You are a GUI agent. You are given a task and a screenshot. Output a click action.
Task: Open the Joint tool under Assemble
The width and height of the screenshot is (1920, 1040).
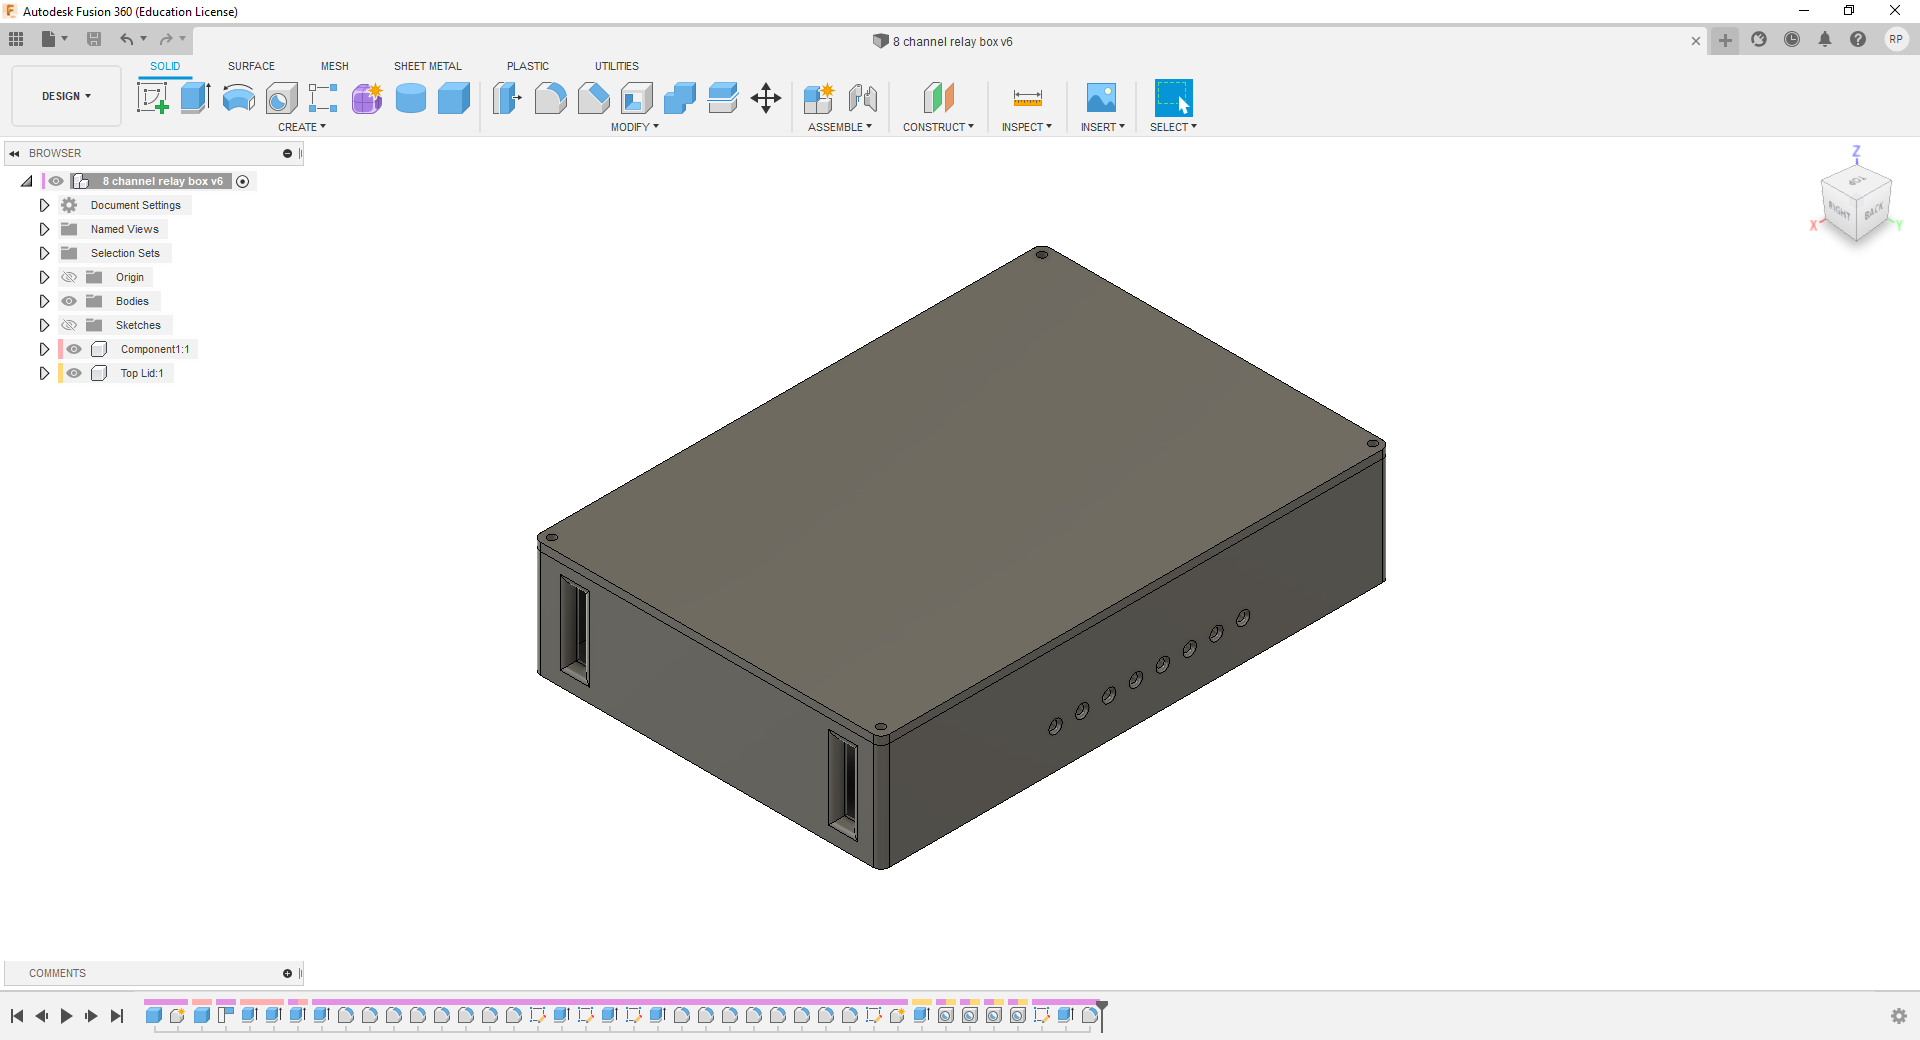pyautogui.click(x=863, y=97)
